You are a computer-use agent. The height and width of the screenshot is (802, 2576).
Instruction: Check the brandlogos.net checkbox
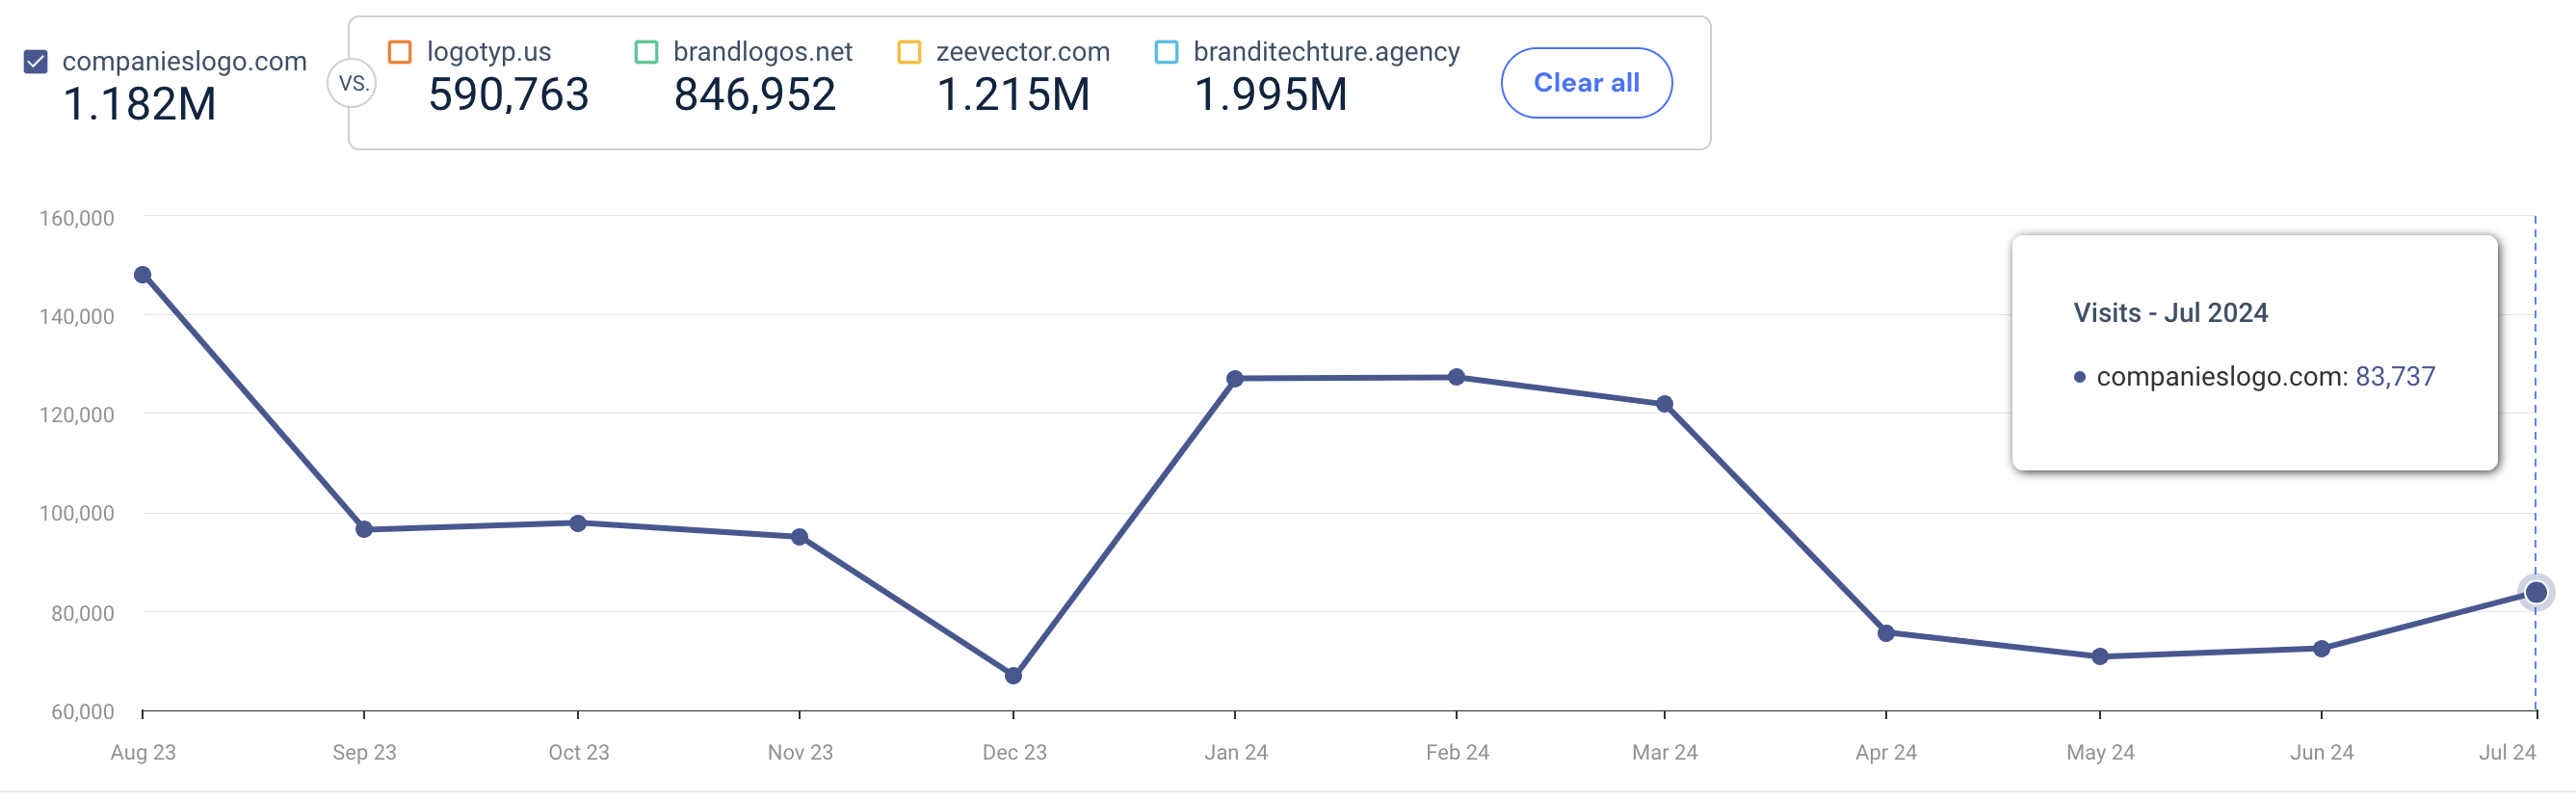tap(646, 52)
